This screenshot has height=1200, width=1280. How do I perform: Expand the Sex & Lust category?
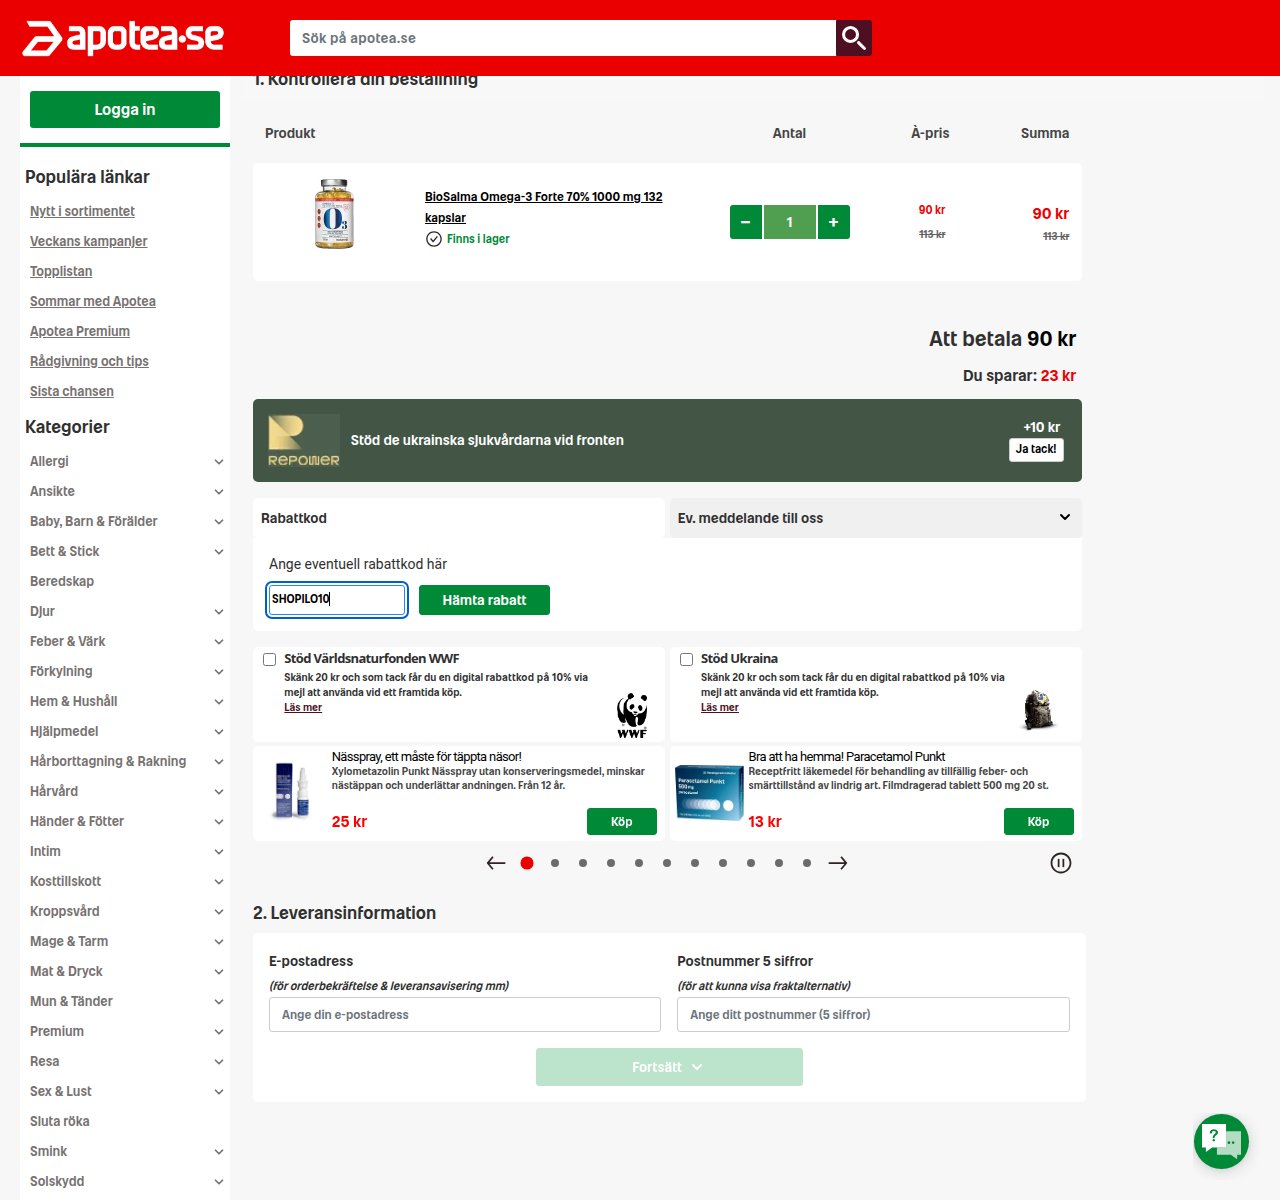point(219,1092)
